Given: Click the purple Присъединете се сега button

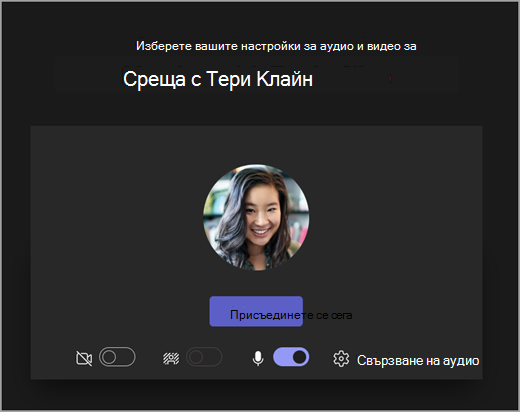Looking at the screenshot, I should [256, 311].
